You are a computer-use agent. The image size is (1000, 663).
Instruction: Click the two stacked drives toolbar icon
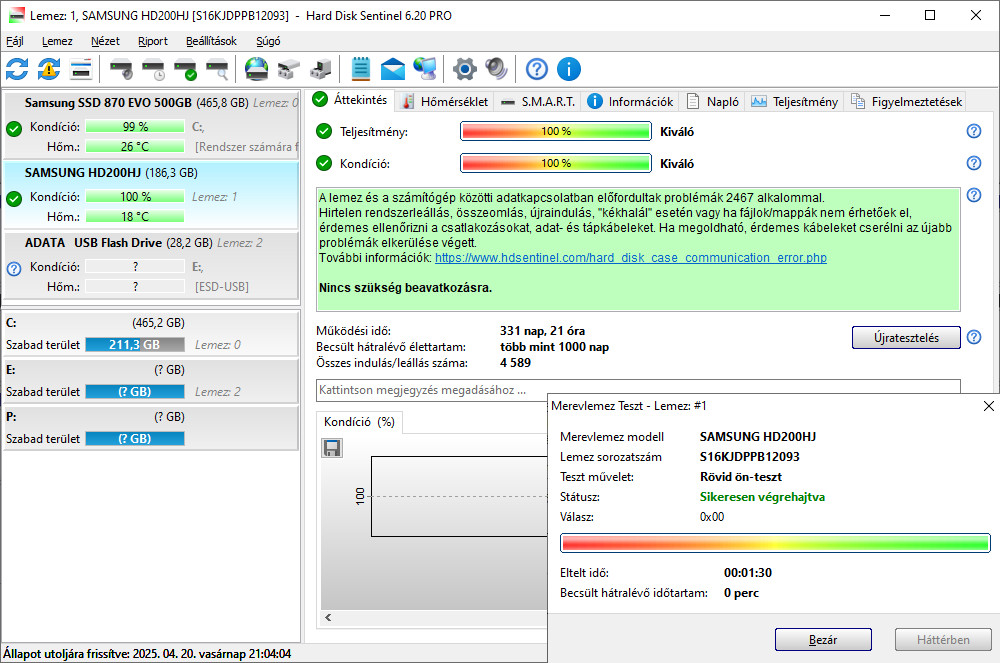(x=289, y=69)
